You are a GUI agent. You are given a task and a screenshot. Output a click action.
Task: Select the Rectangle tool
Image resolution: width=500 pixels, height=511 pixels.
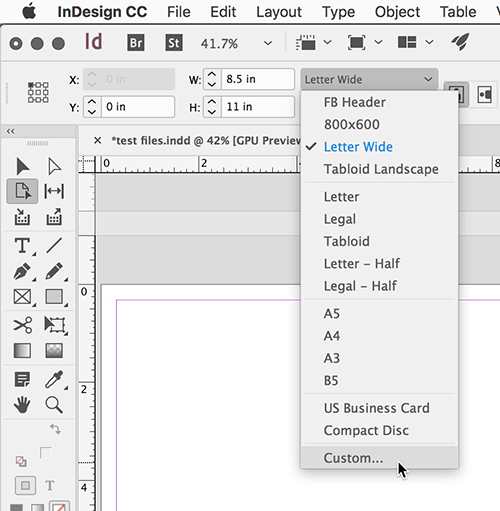tap(54, 297)
